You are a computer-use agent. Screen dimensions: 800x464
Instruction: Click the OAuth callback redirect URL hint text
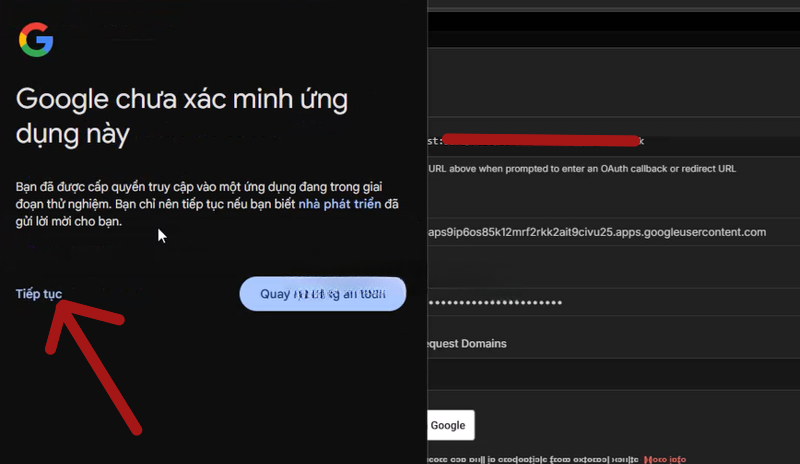582,169
